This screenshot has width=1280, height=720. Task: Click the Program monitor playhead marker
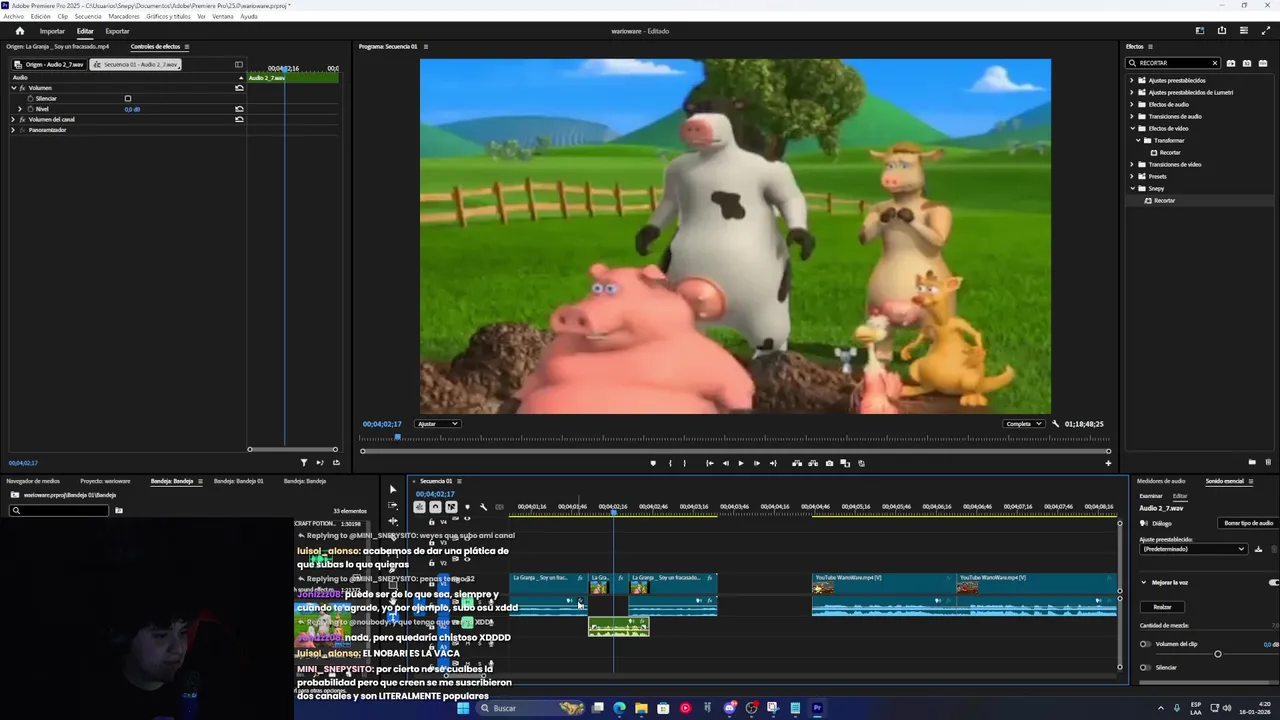(x=397, y=437)
